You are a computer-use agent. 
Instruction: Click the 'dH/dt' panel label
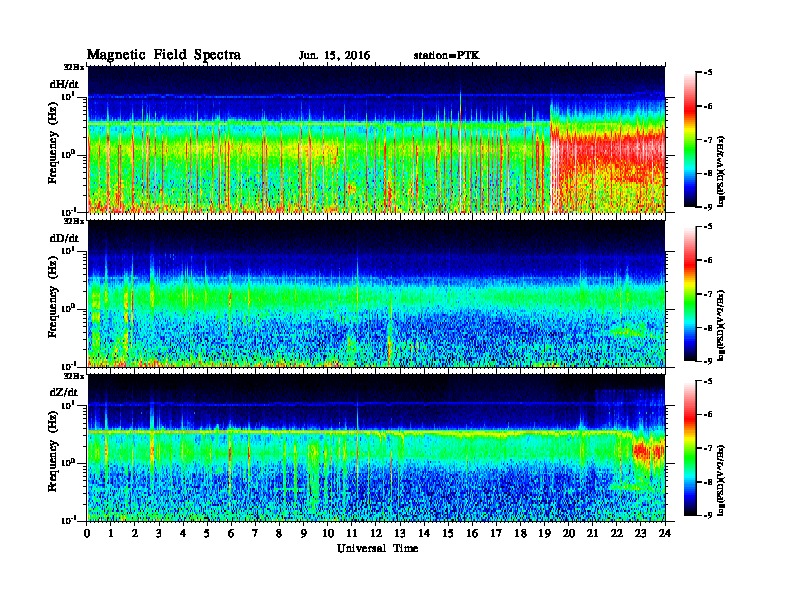pos(64,84)
